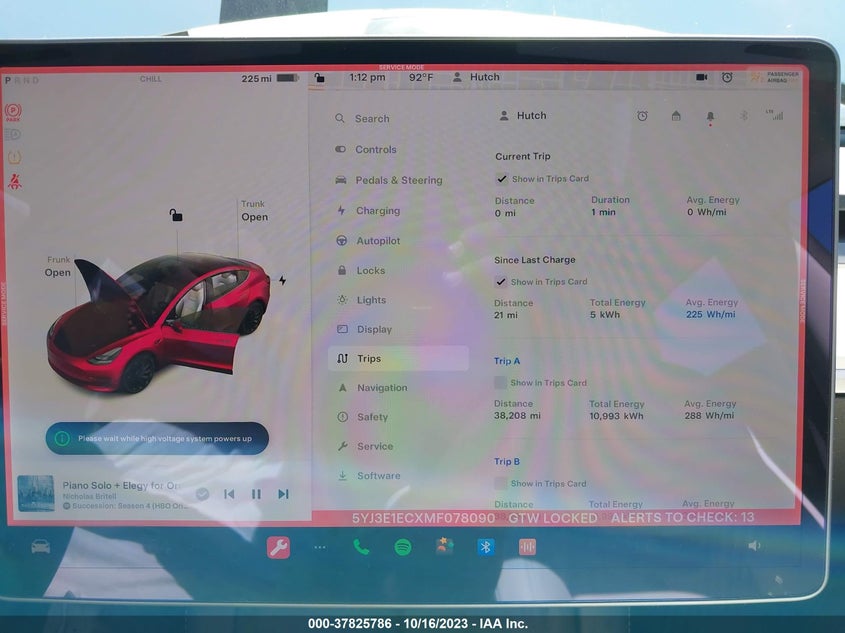Image resolution: width=845 pixels, height=633 pixels.
Task: Open the app launcher three dots
Action: point(320,547)
